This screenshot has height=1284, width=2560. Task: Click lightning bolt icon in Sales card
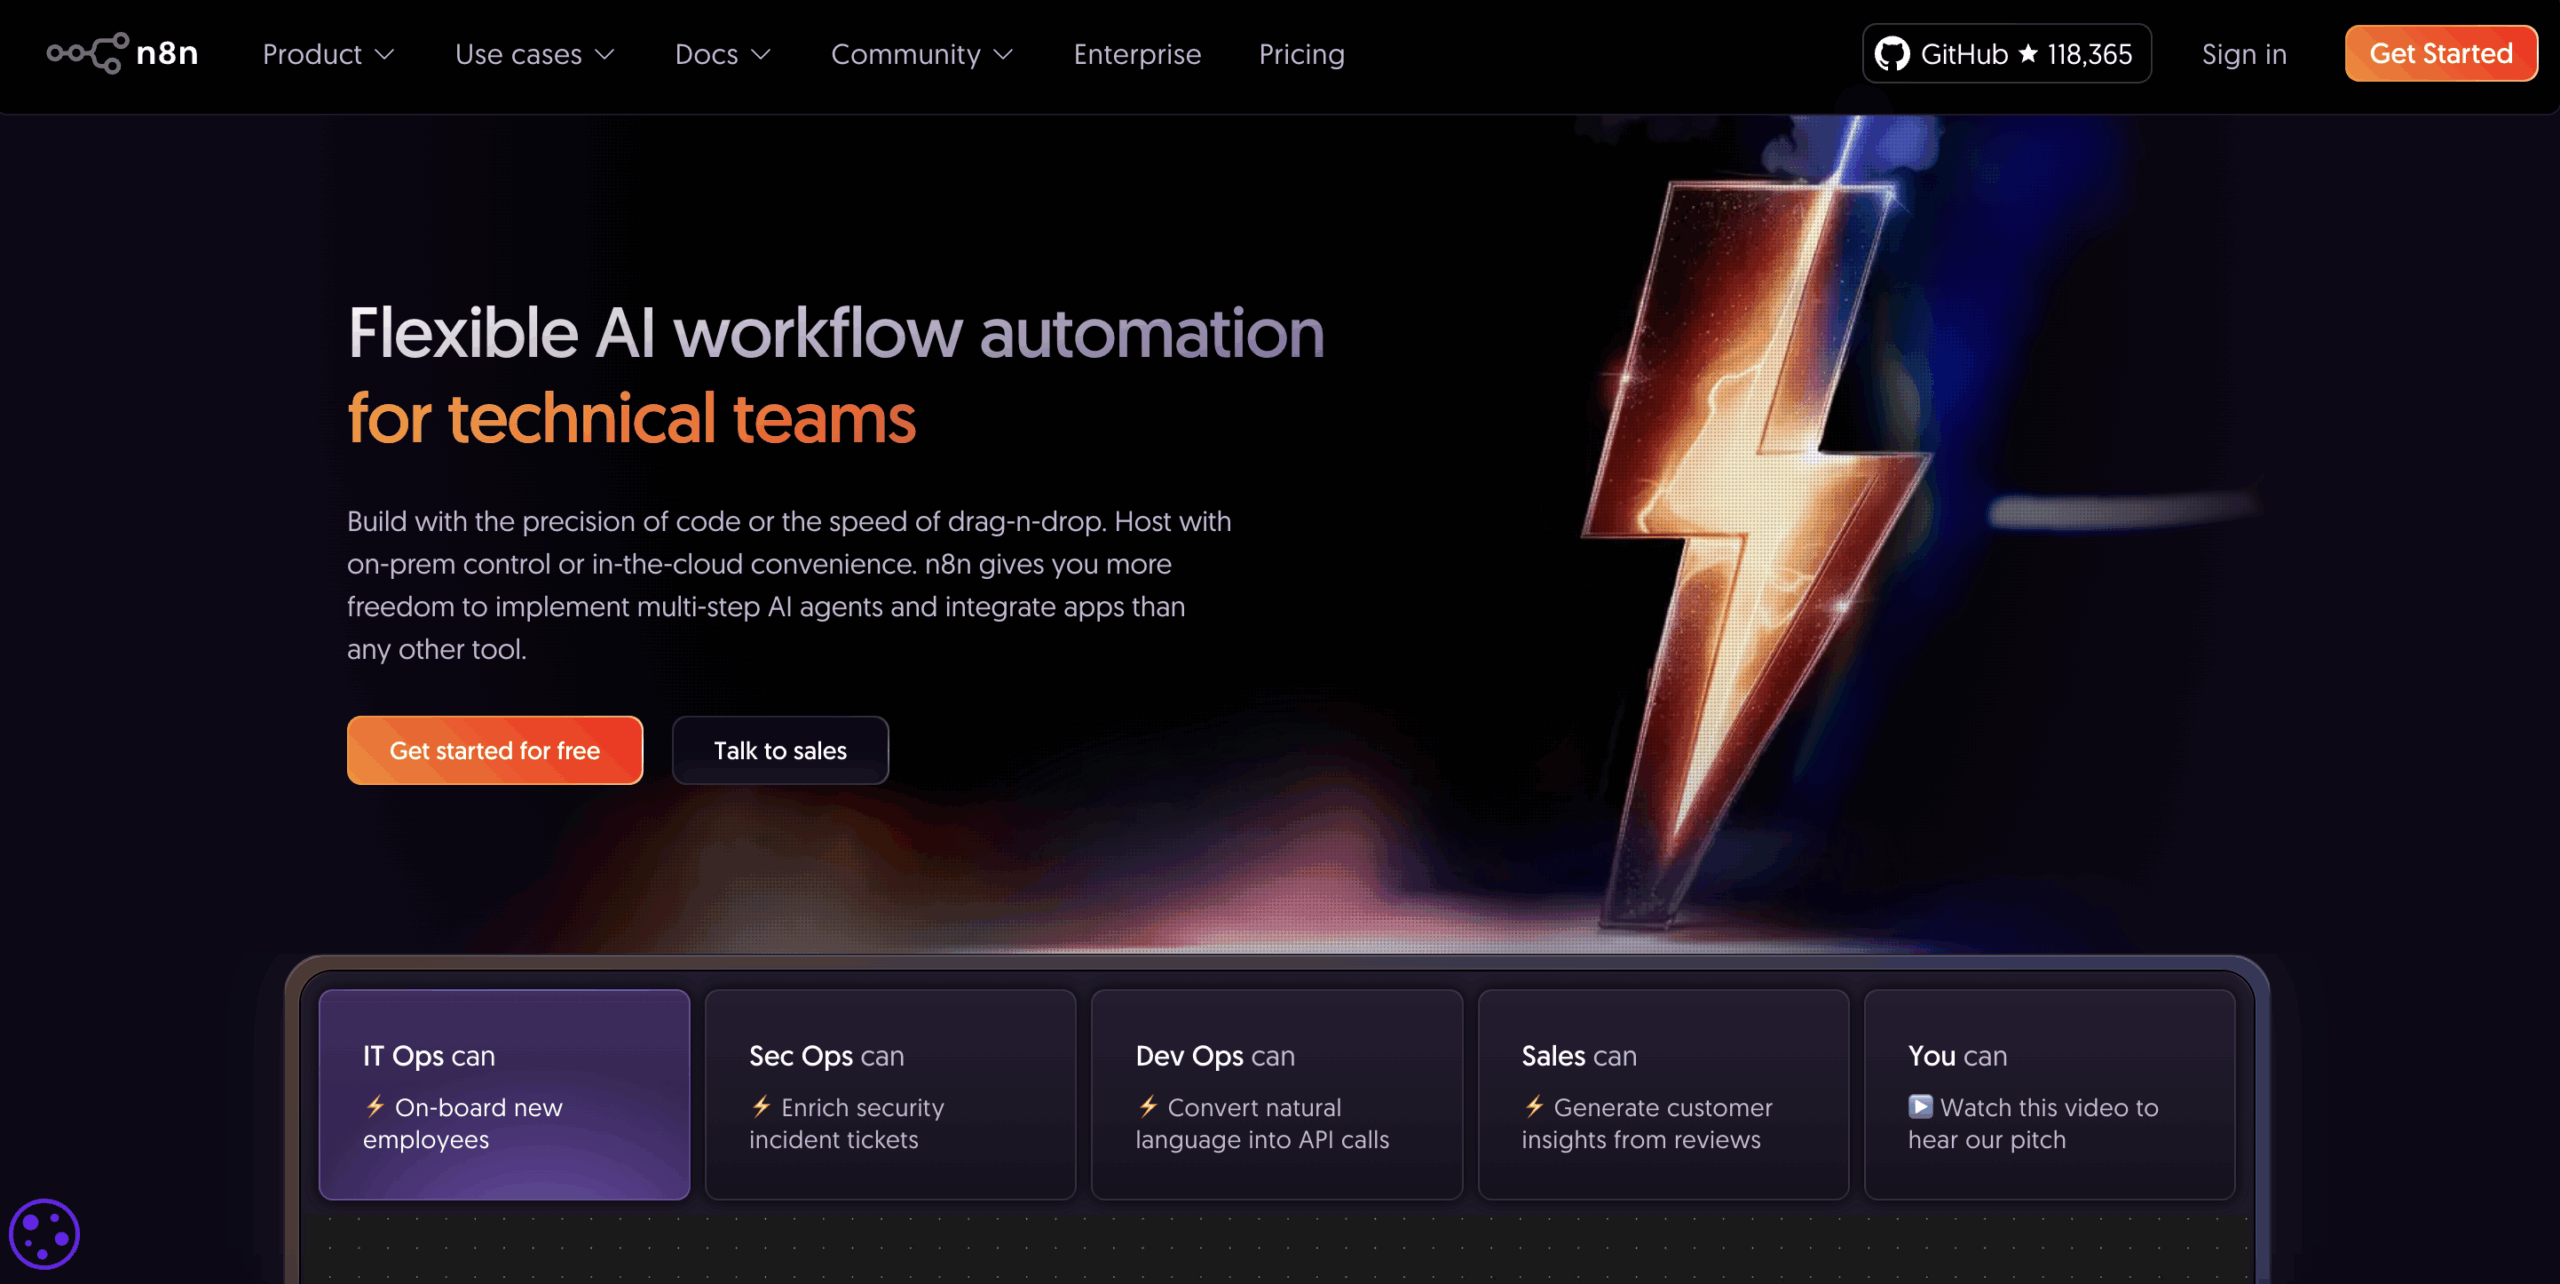tap(1534, 1106)
